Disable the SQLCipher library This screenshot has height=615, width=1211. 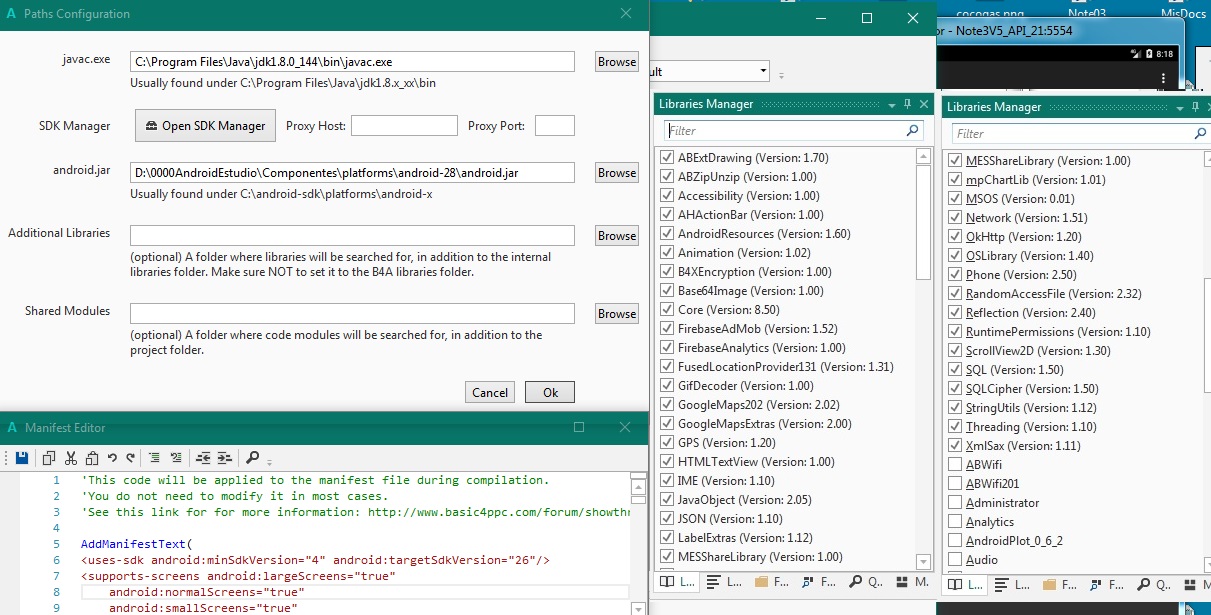point(955,388)
